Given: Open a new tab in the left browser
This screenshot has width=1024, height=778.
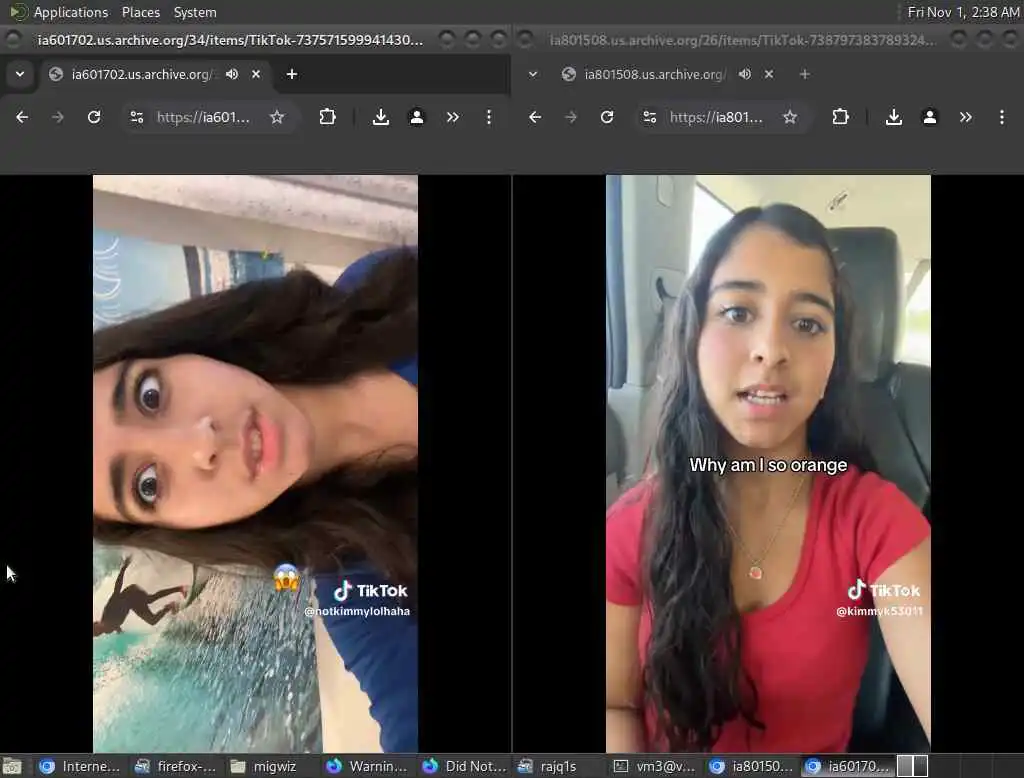Looking at the screenshot, I should tap(292, 74).
